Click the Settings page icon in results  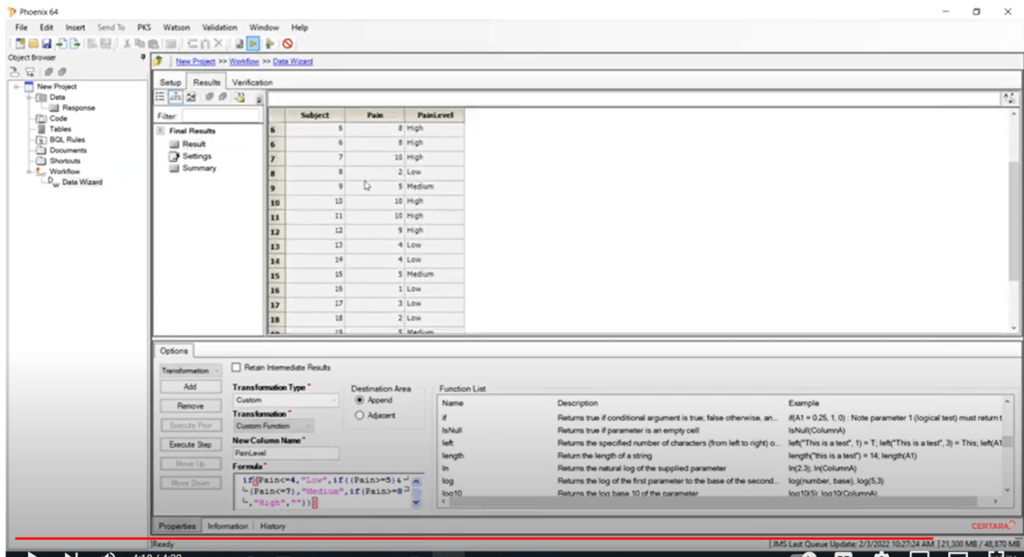click(174, 156)
